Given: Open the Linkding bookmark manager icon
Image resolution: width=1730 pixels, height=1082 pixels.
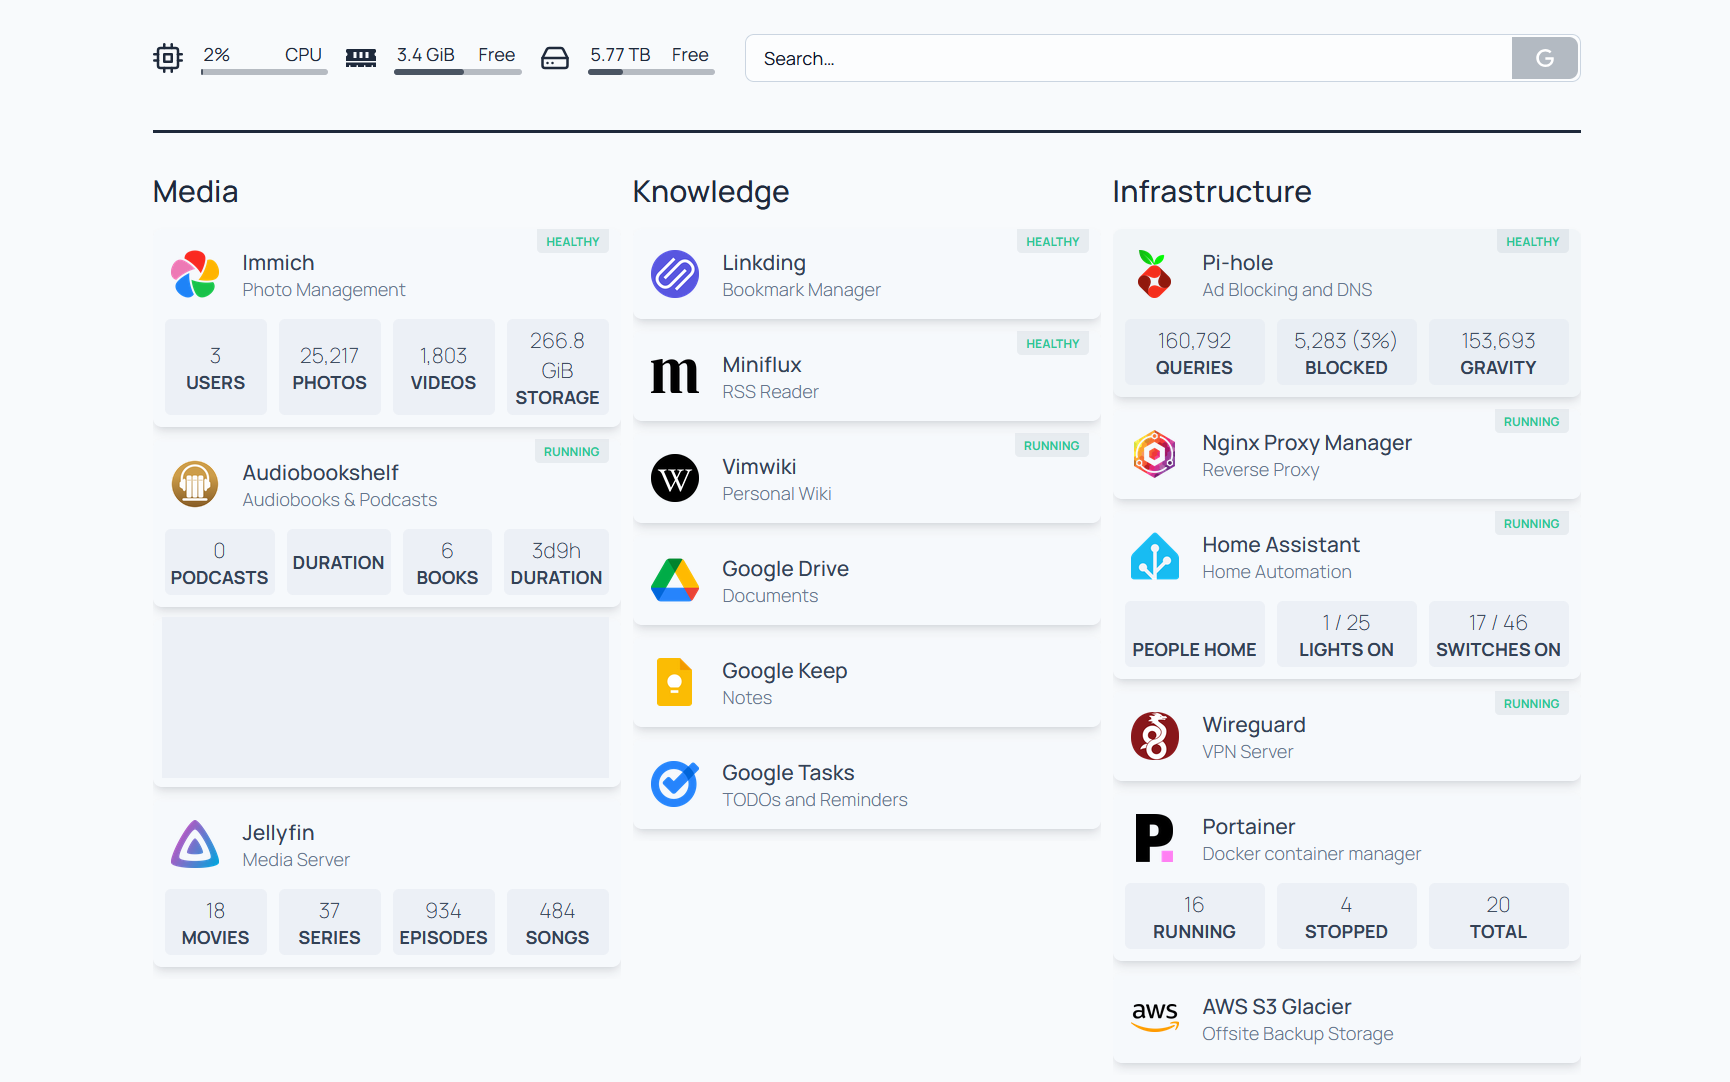Looking at the screenshot, I should point(675,275).
